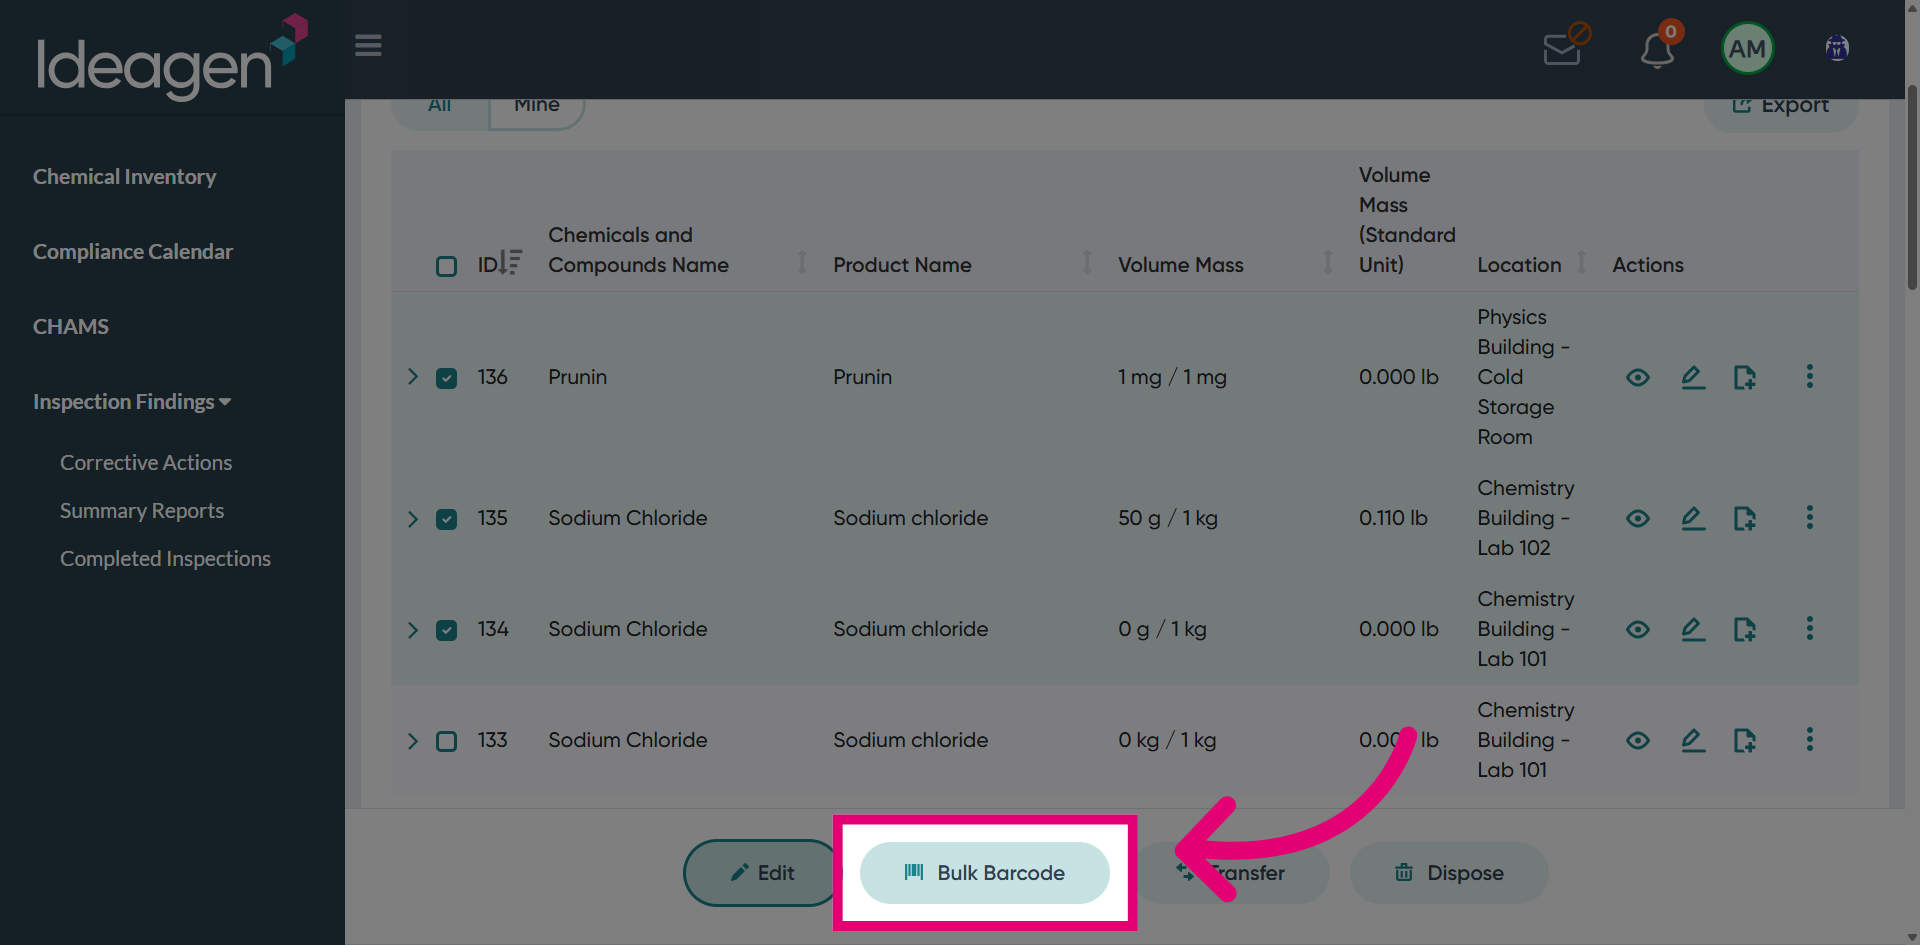This screenshot has height=945, width=1920.
Task: Click the Bulk Barcode button
Action: click(985, 873)
